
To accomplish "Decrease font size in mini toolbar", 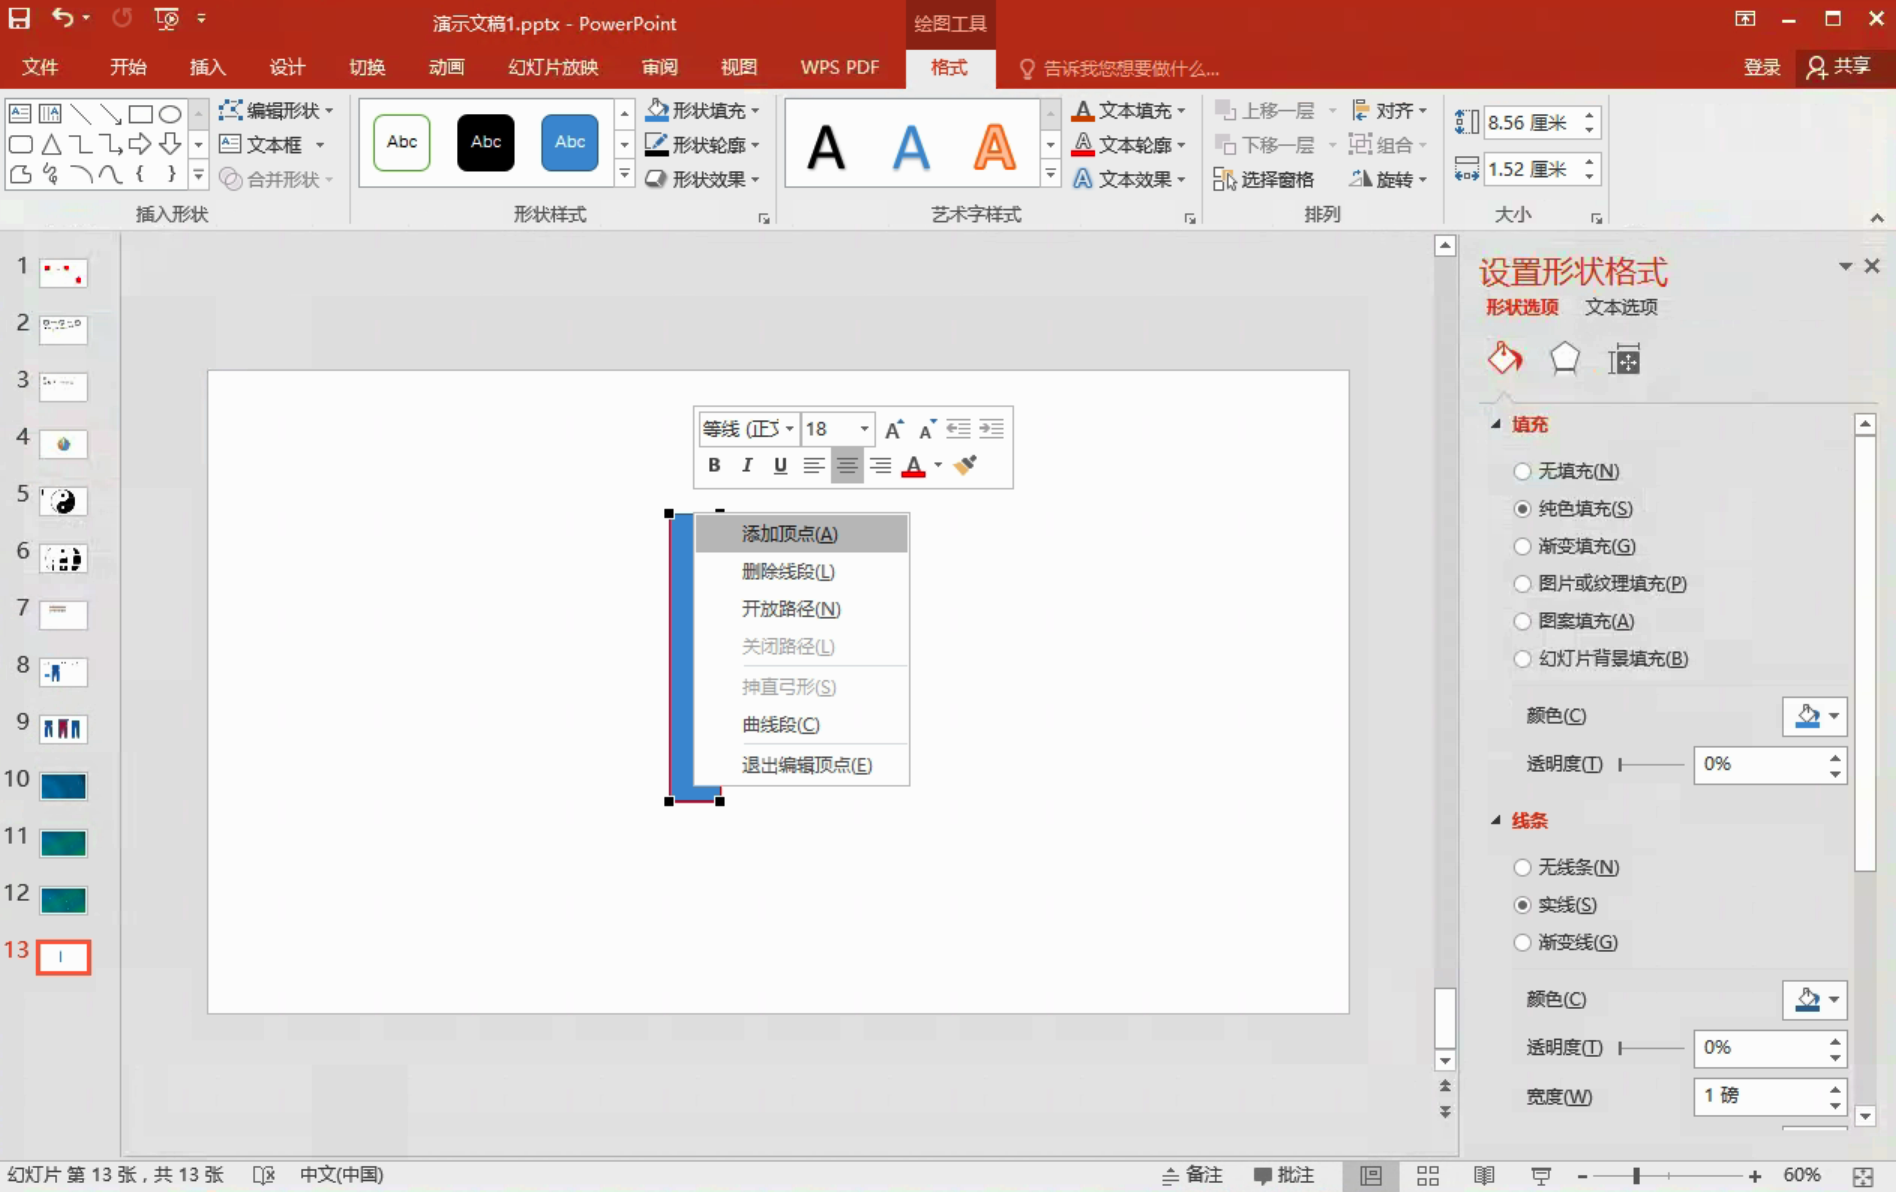I will click(x=927, y=429).
